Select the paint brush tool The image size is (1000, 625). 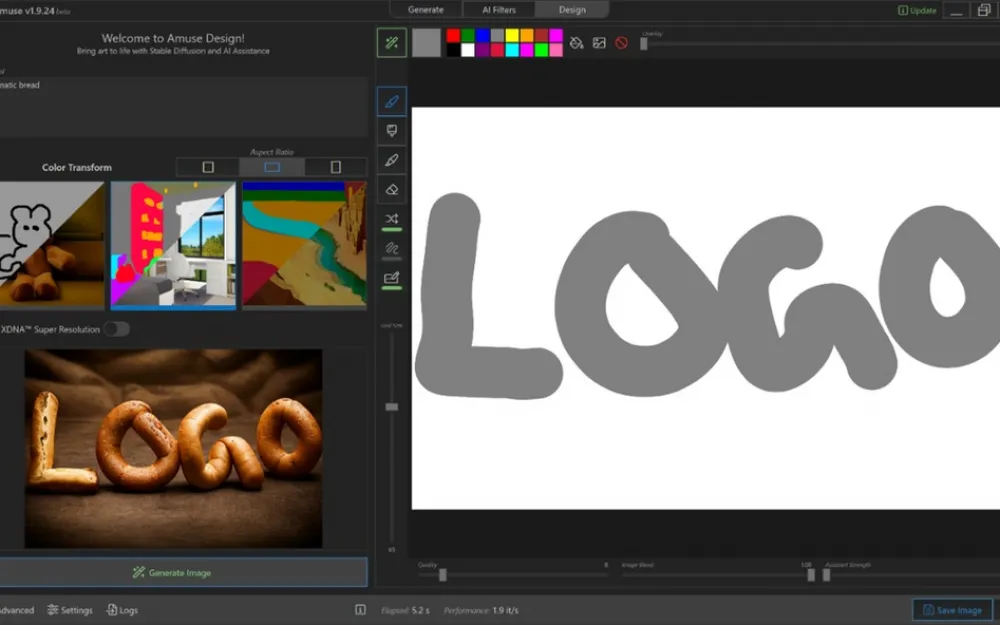point(392,101)
